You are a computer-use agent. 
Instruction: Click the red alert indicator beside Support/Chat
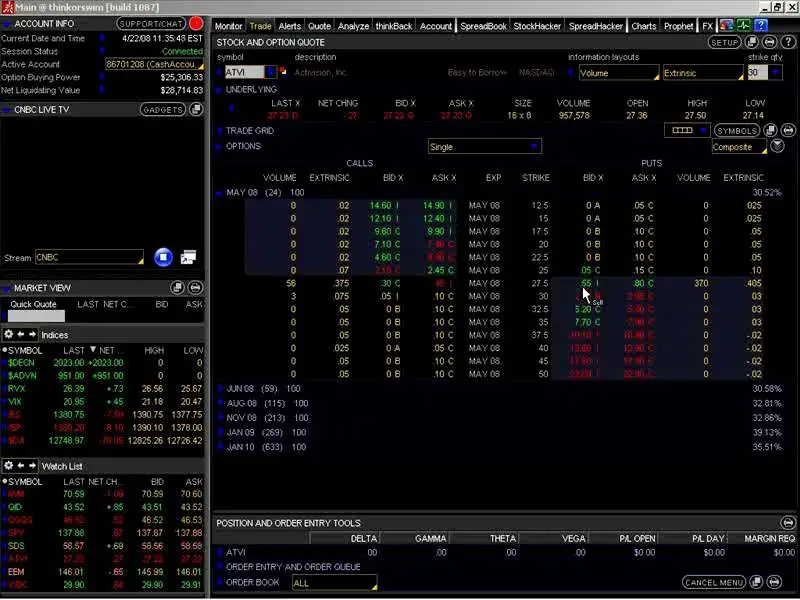(x=196, y=23)
